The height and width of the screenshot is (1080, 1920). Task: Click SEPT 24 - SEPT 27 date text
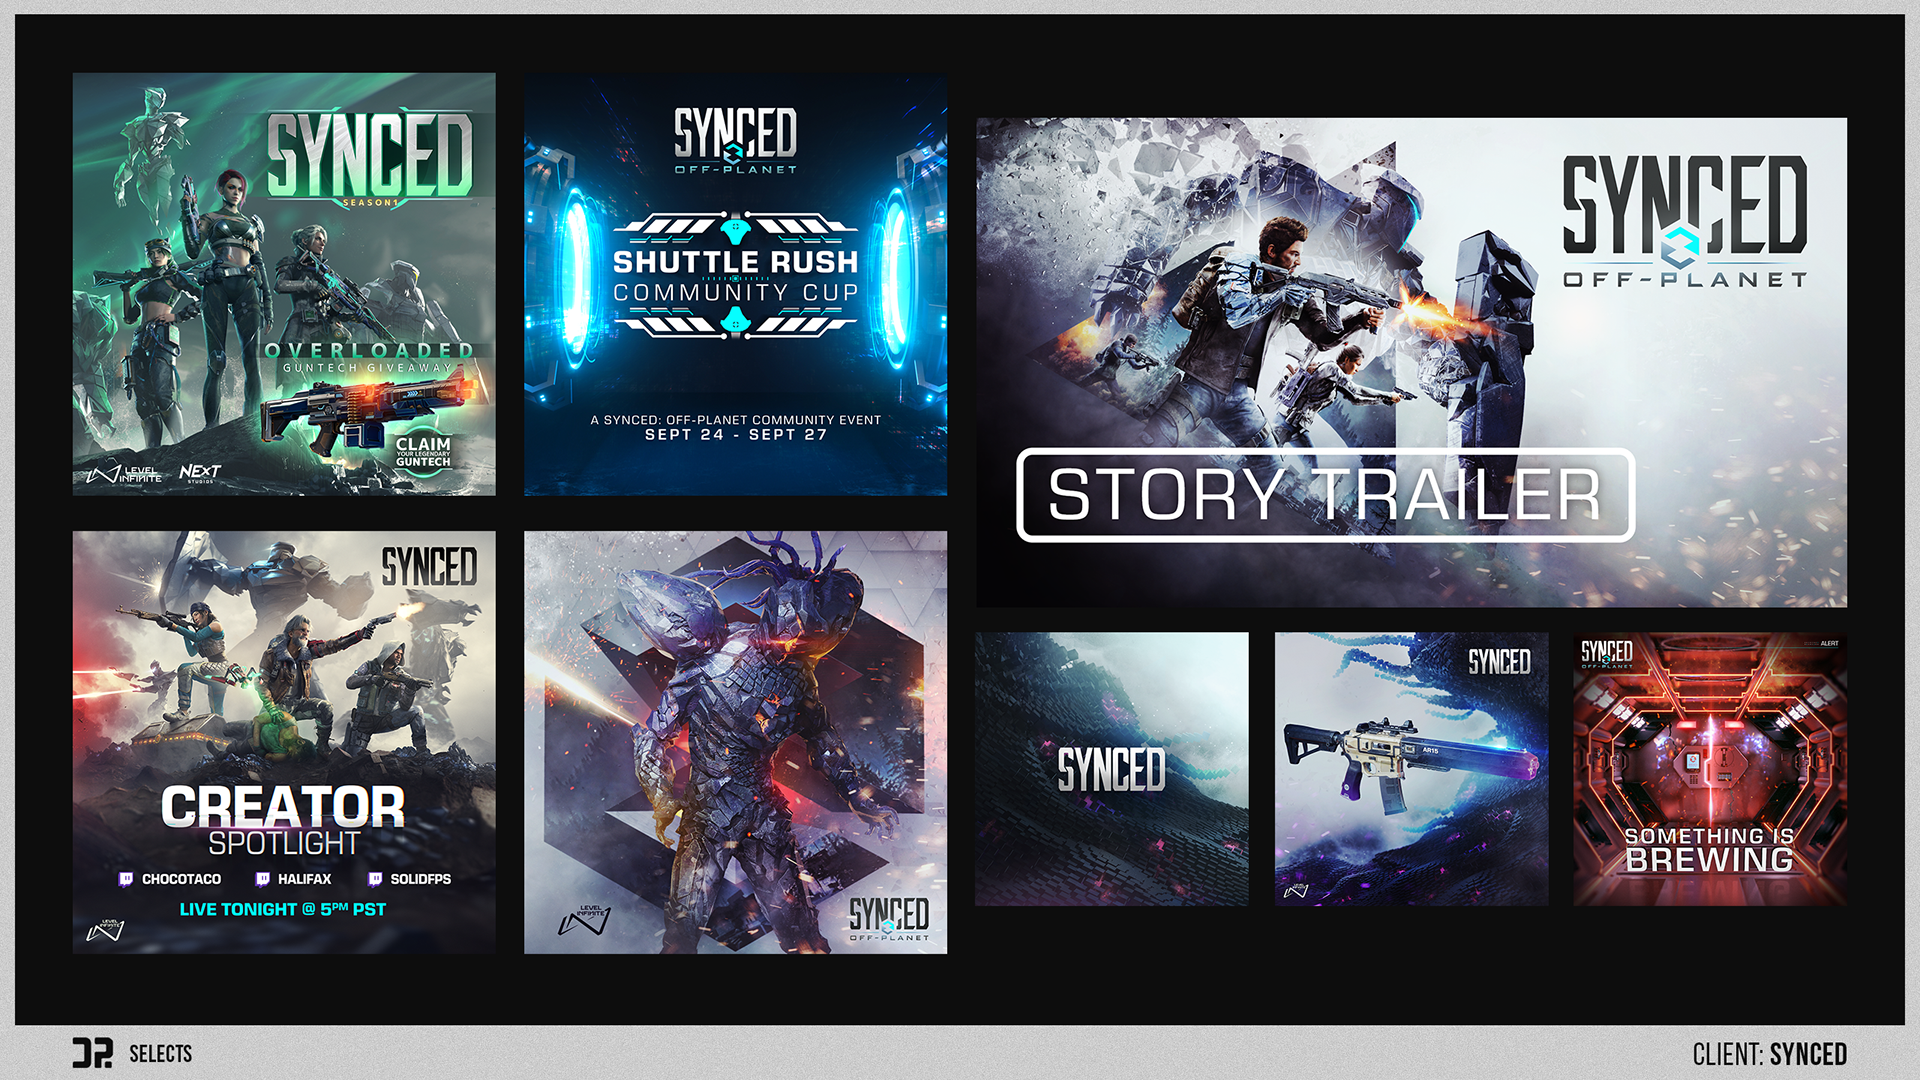pos(735,435)
